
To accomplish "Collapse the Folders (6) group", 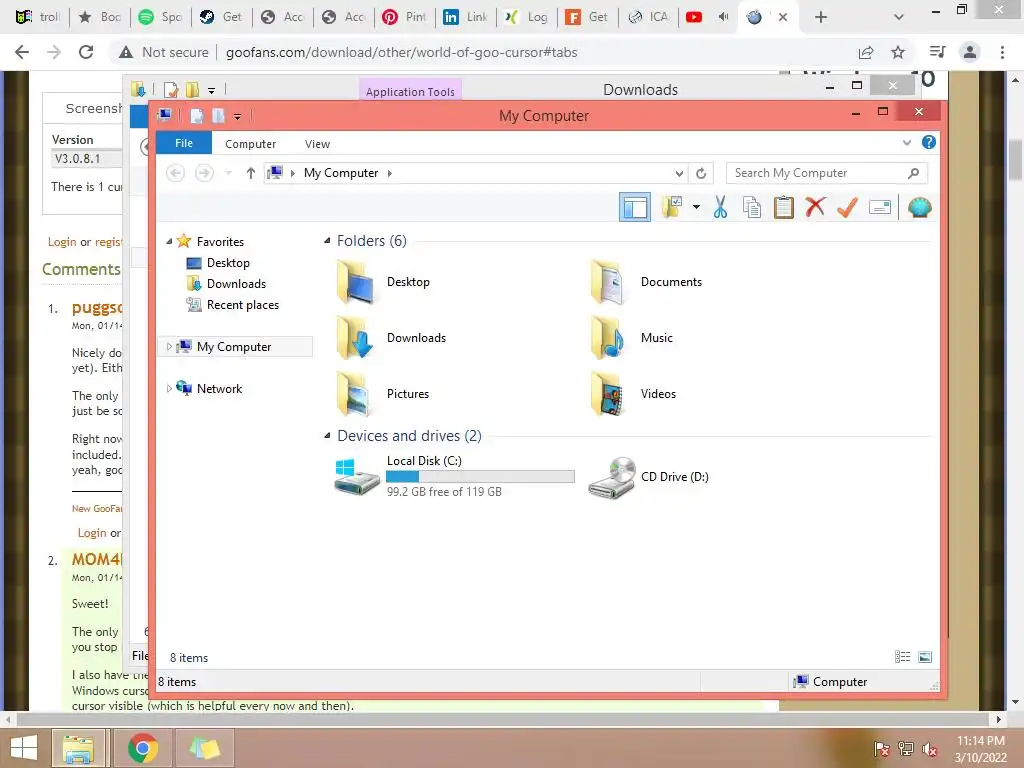I will pos(327,241).
